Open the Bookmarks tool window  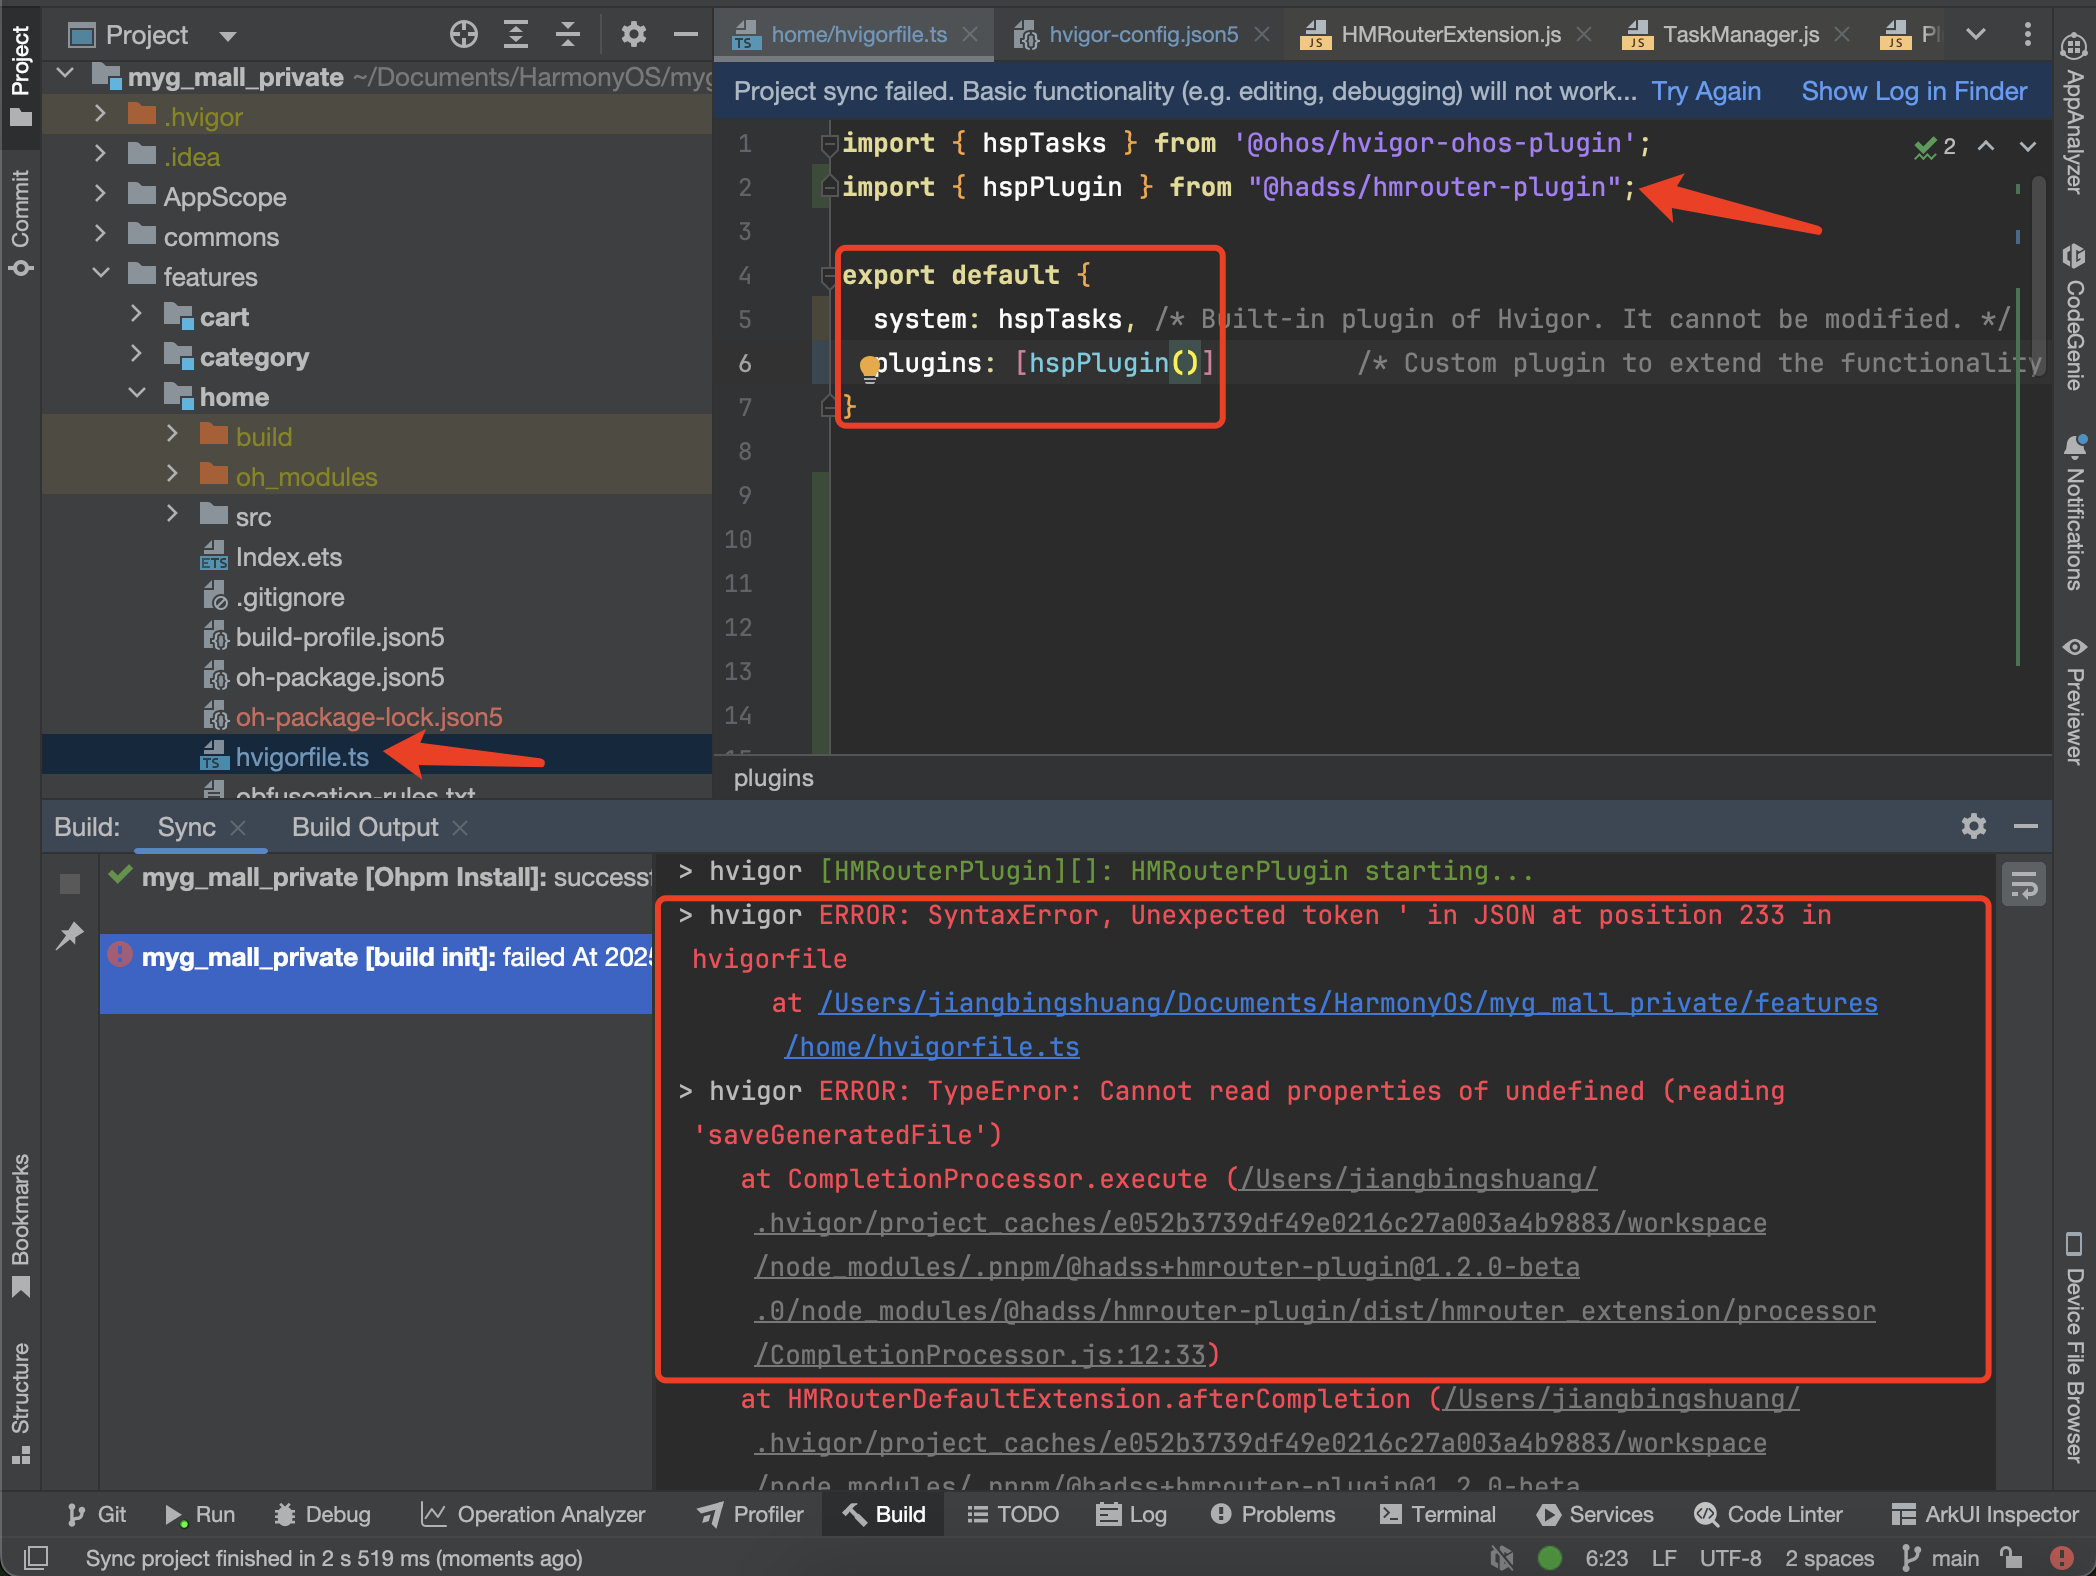[21, 1227]
